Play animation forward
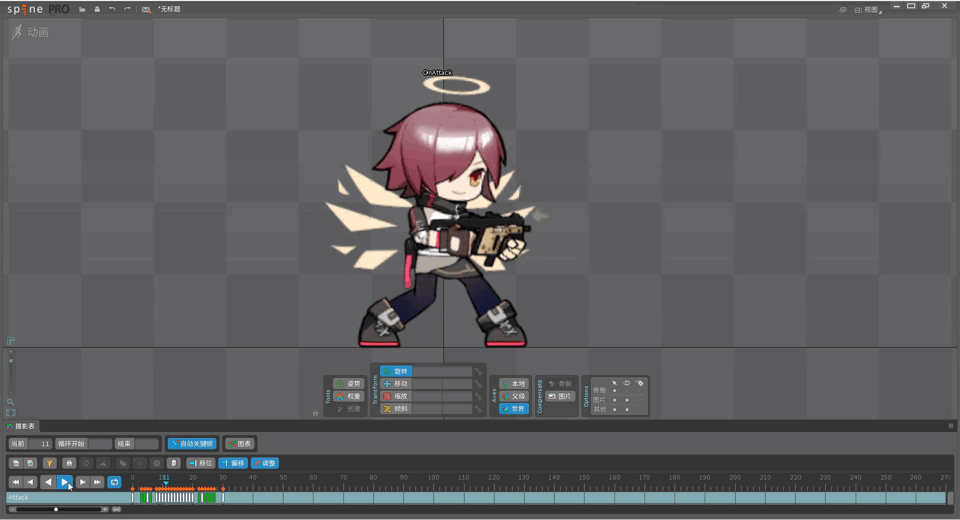The height and width of the screenshot is (520, 960). pyautogui.click(x=65, y=482)
